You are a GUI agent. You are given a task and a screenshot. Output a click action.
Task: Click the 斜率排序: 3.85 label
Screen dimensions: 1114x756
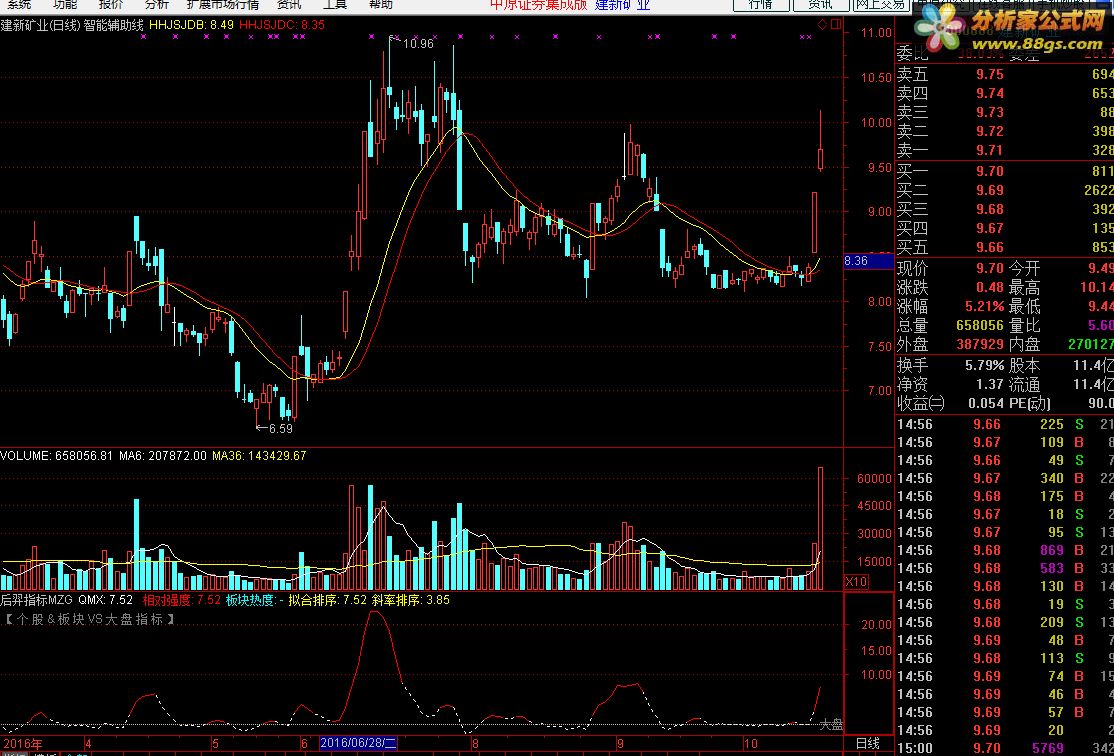click(x=411, y=600)
